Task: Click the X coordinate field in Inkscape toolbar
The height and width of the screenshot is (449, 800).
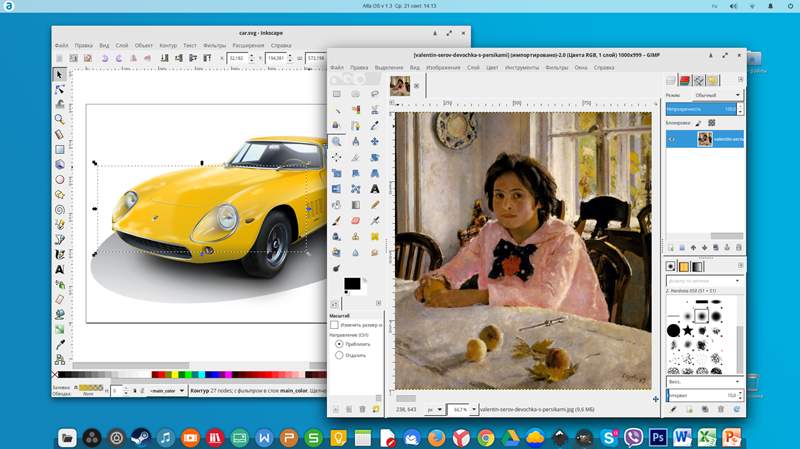Action: [237, 58]
